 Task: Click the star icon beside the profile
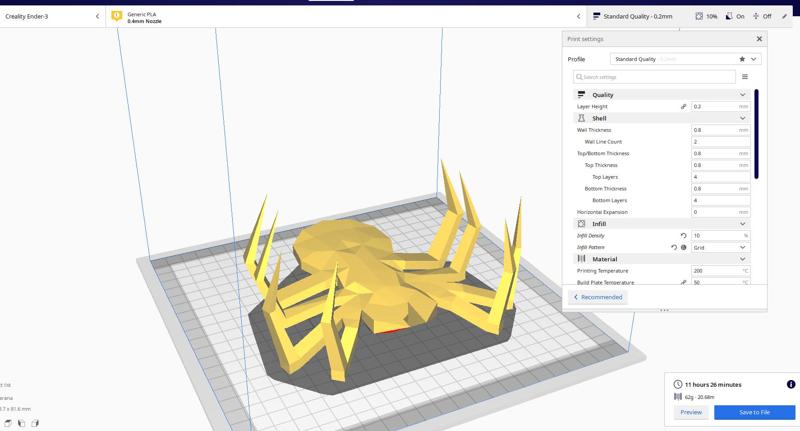tap(741, 59)
